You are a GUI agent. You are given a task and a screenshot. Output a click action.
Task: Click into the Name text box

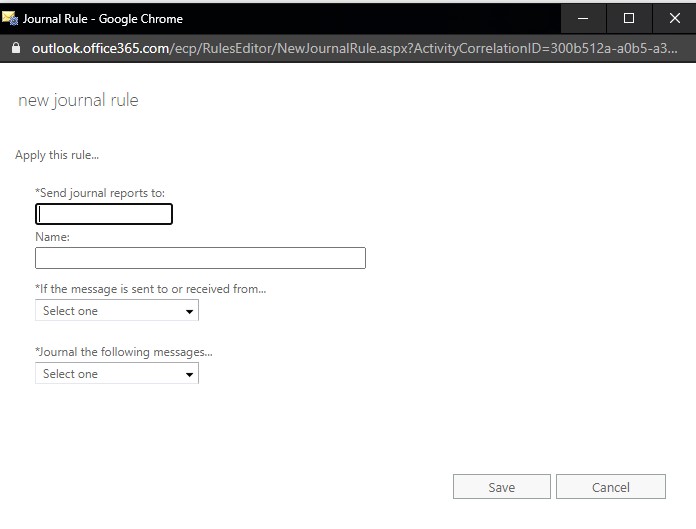200,258
